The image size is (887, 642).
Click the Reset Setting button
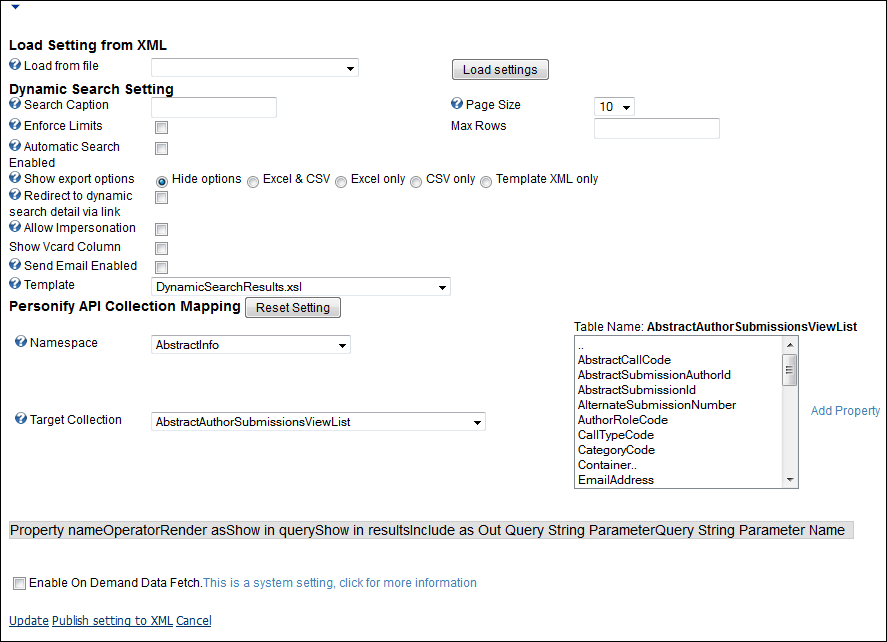click(x=292, y=308)
